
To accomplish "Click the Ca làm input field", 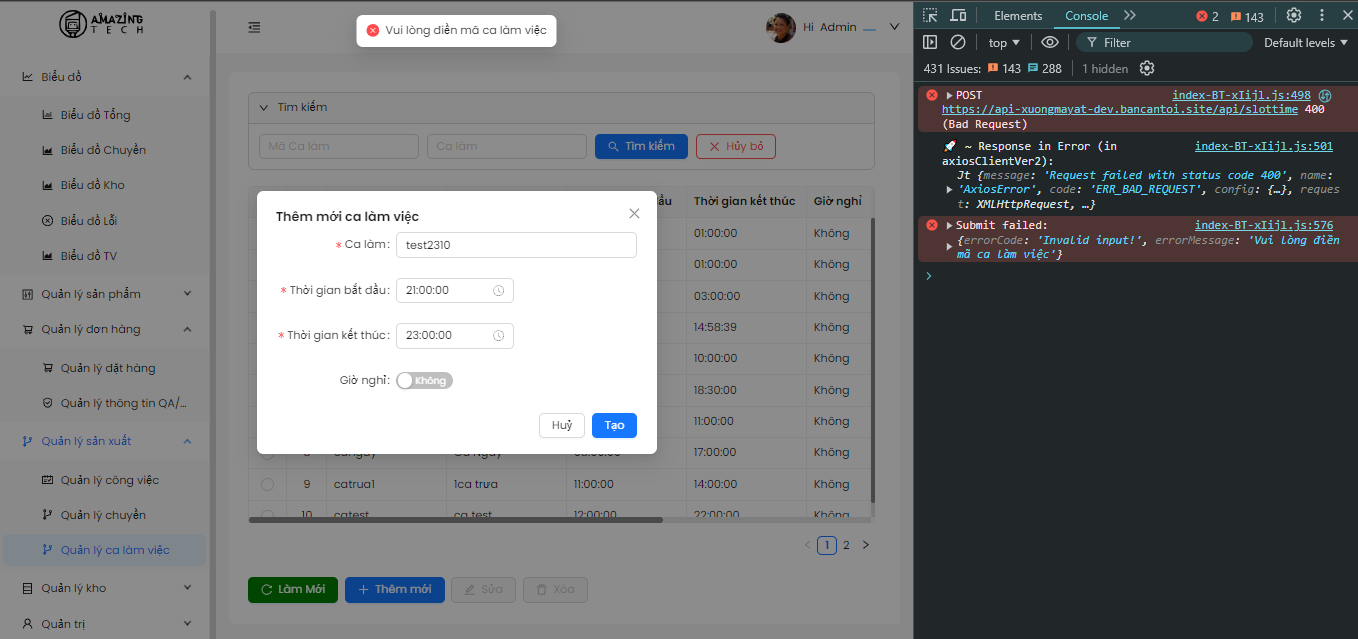I will (516, 245).
